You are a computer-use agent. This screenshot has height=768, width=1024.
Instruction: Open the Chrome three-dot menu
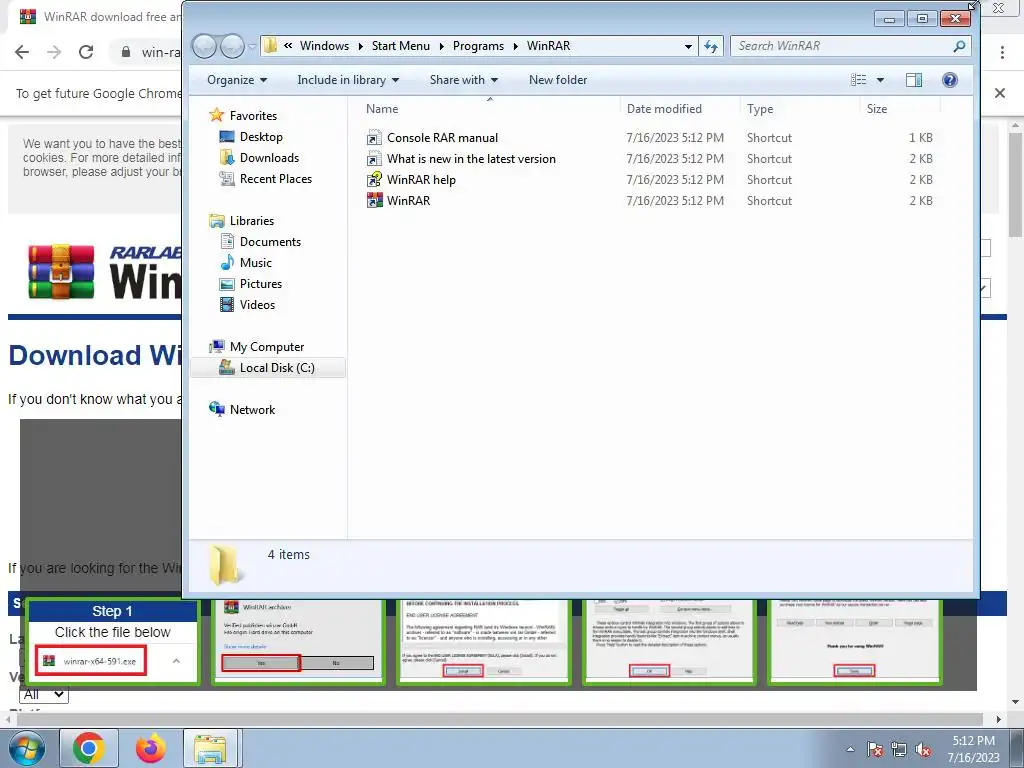1002,53
